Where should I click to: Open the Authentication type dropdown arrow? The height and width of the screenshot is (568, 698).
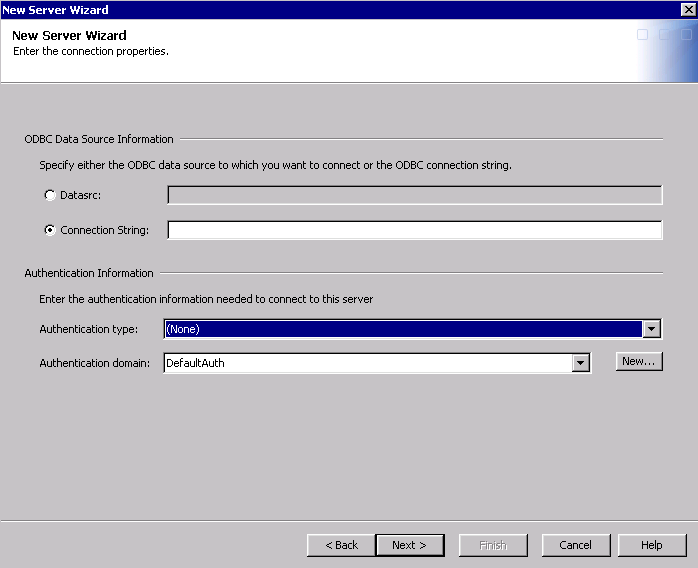pos(652,329)
